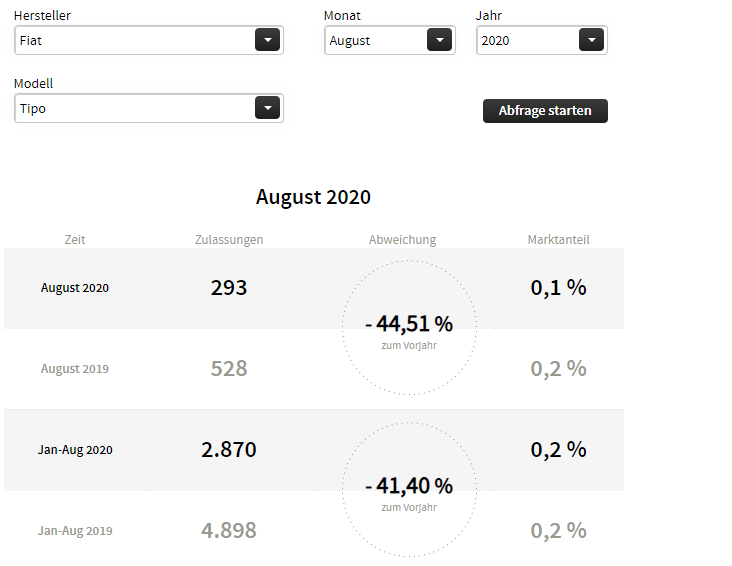Select the August 2019 row label
732x566 pixels.
pos(75,369)
